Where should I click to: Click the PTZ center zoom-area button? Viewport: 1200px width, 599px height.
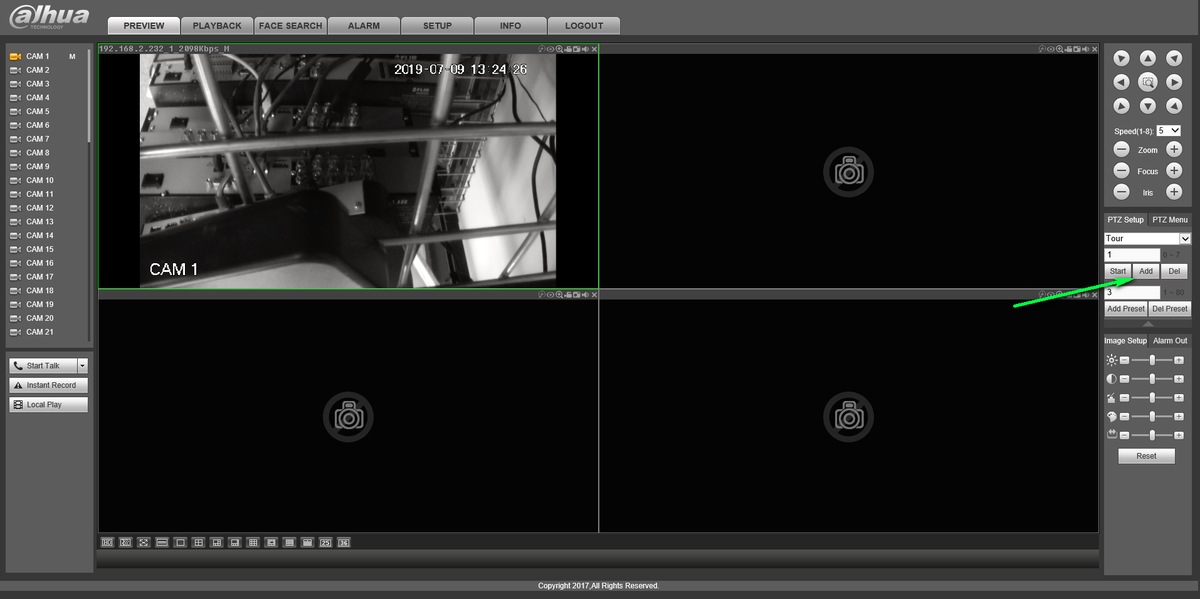[x=1148, y=82]
